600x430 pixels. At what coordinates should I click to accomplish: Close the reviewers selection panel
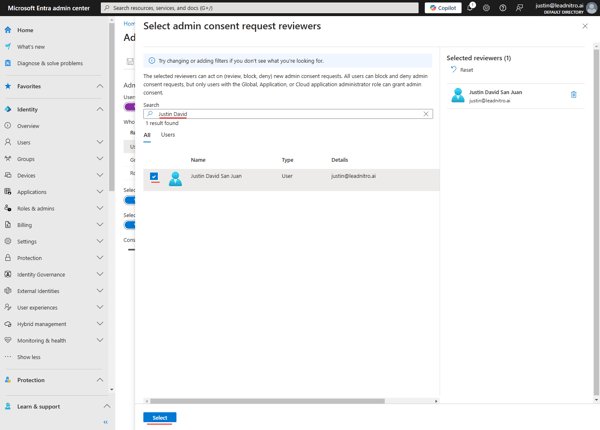click(x=585, y=26)
